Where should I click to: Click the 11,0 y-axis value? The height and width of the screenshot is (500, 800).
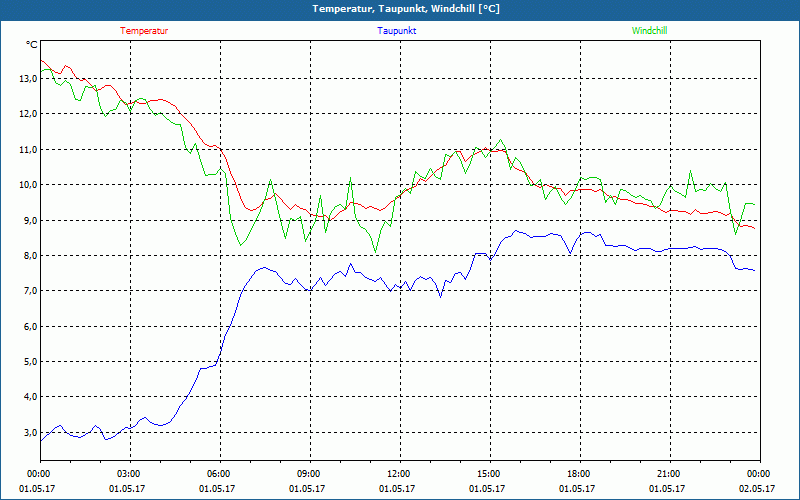coord(29,149)
